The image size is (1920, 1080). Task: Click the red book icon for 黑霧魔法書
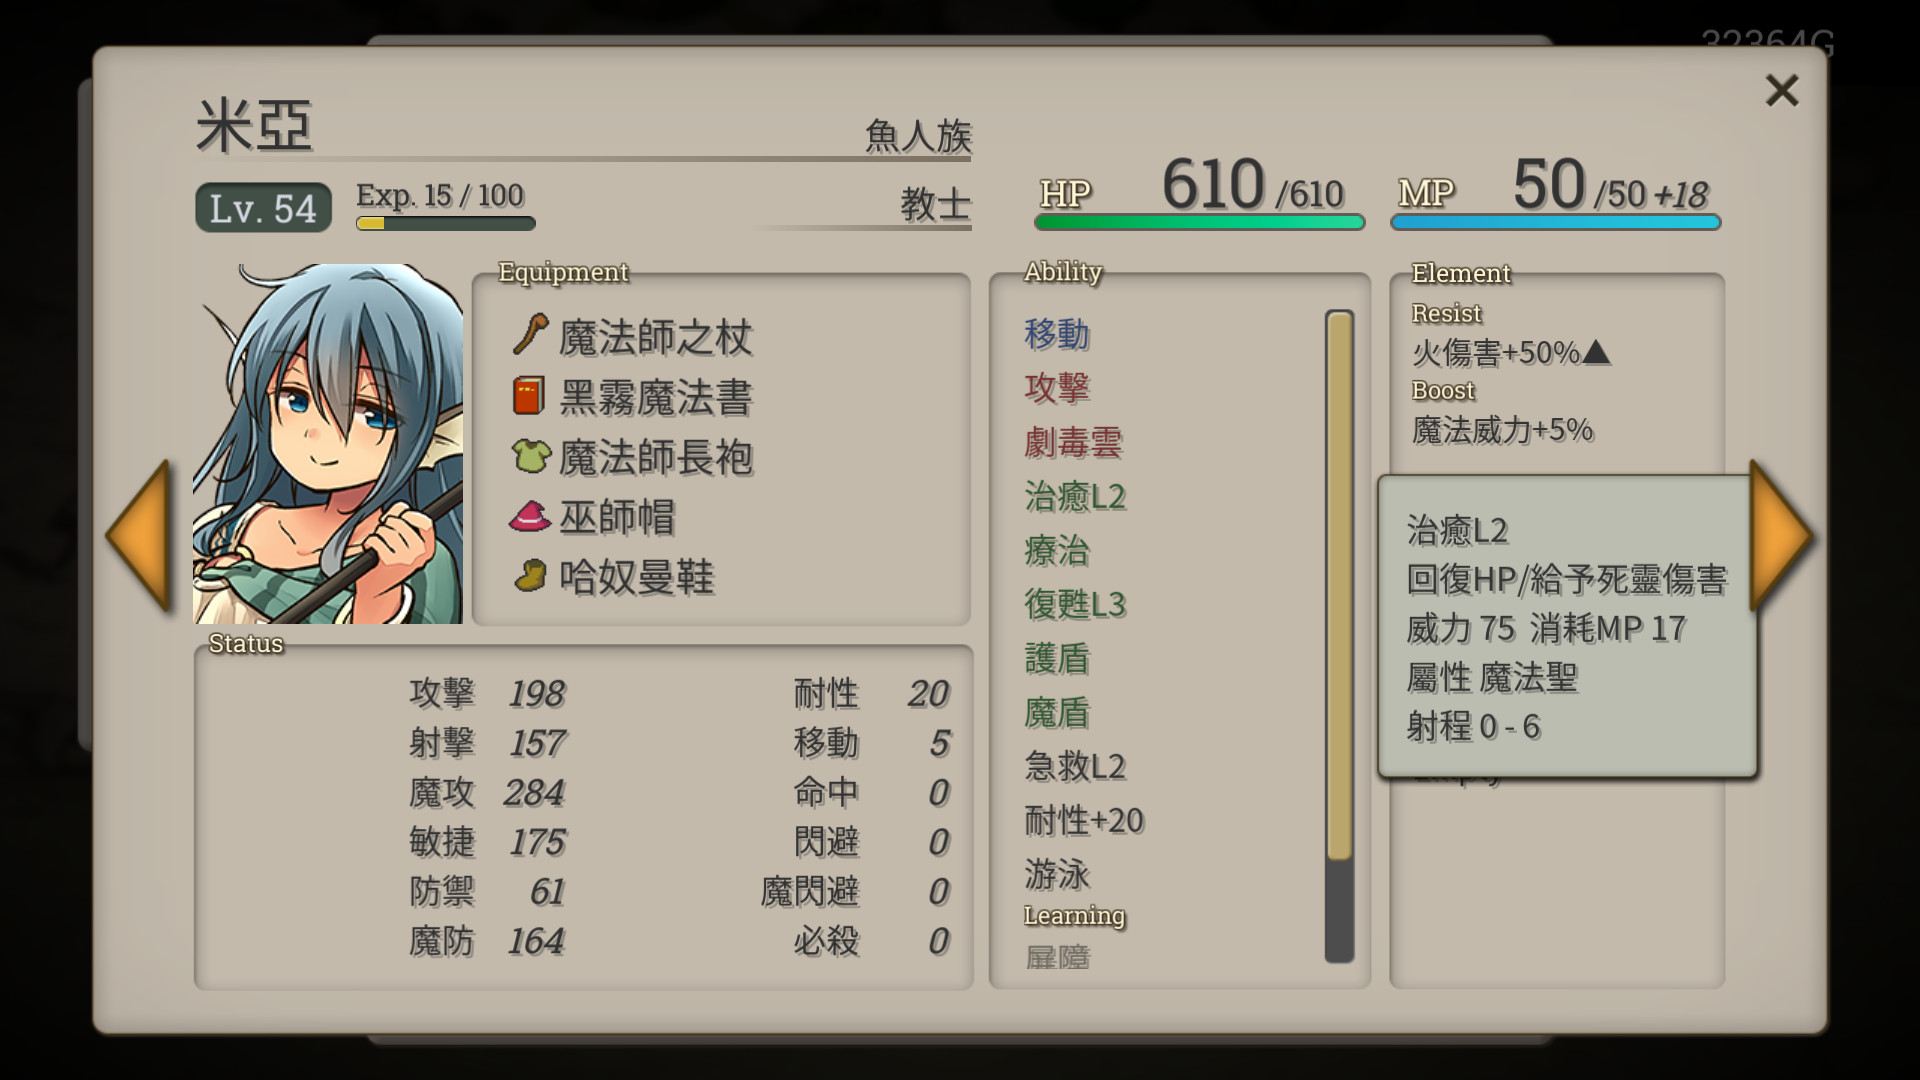click(529, 395)
